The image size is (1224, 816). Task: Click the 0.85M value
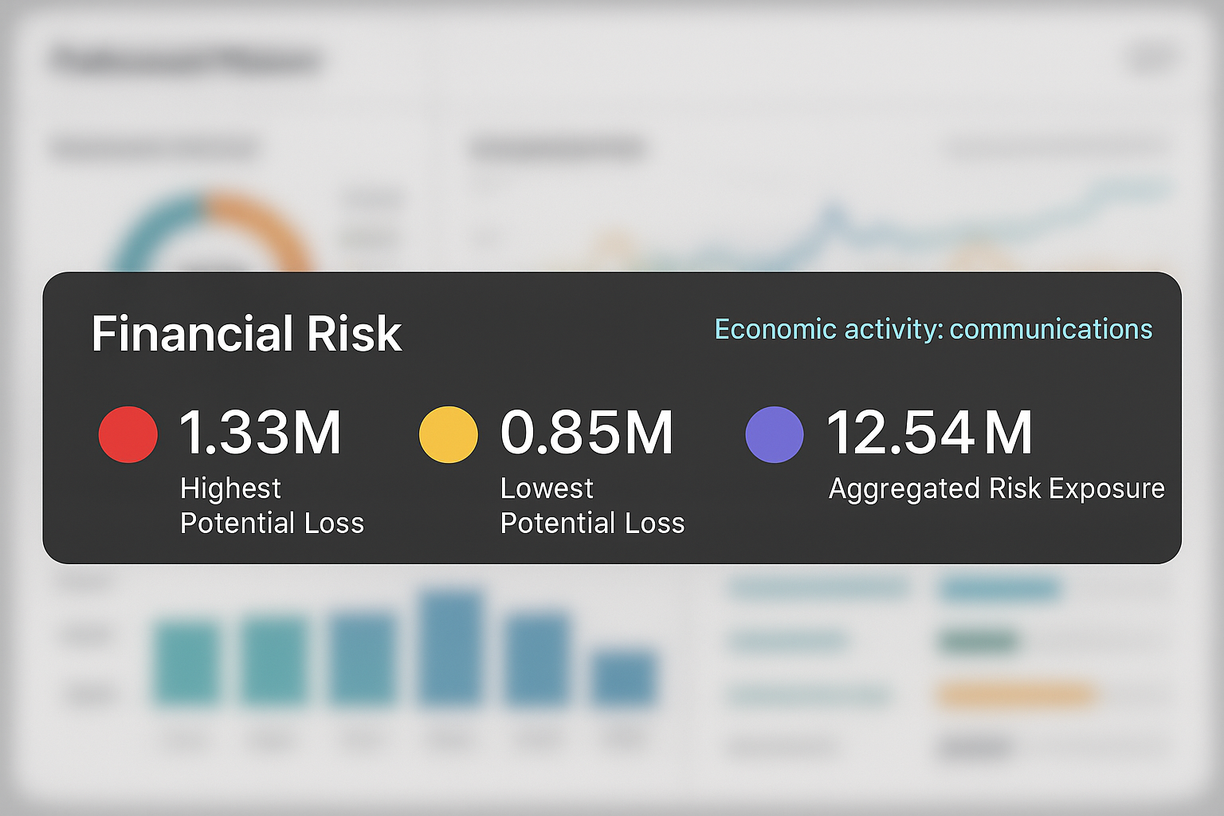[586, 434]
